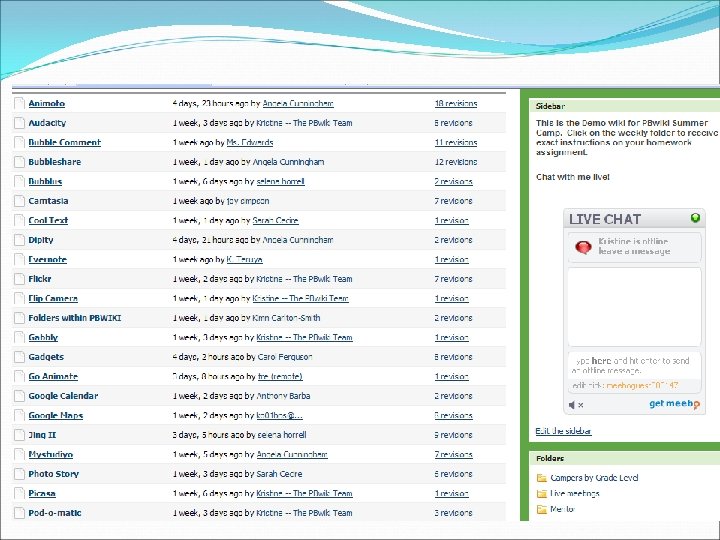720x540 pixels.
Task: Open author Ms. Edwards link
Action: coord(250,143)
